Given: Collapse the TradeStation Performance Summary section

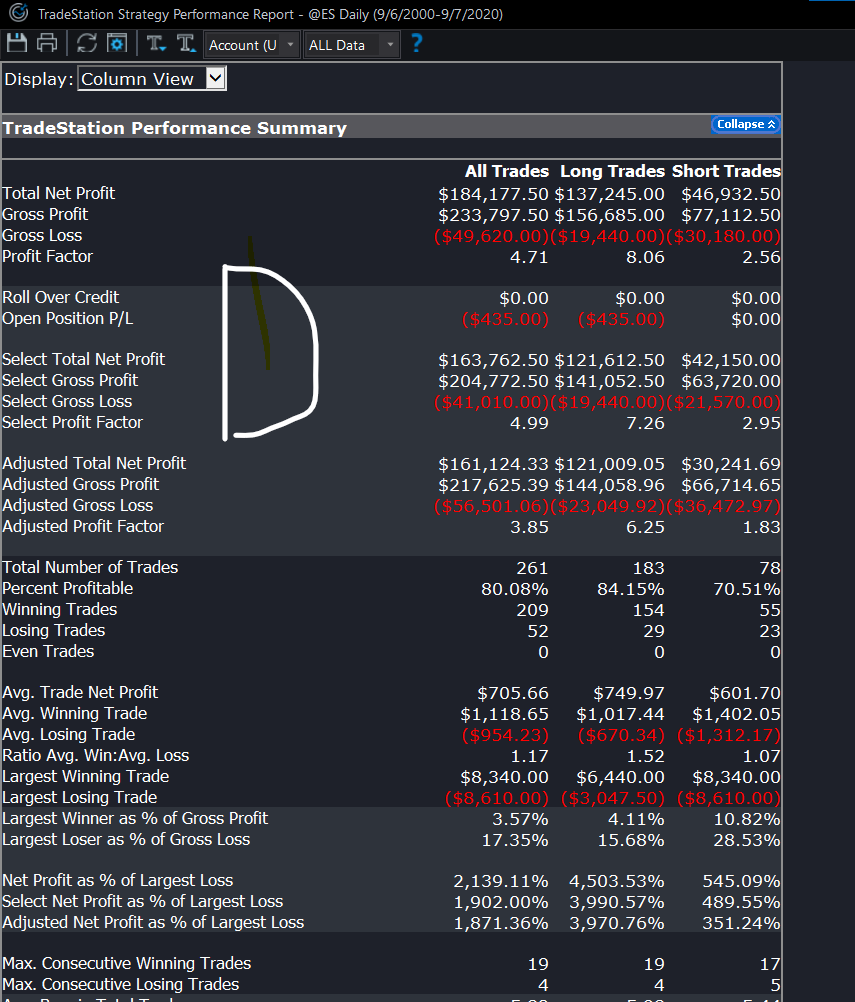Looking at the screenshot, I should click(746, 124).
